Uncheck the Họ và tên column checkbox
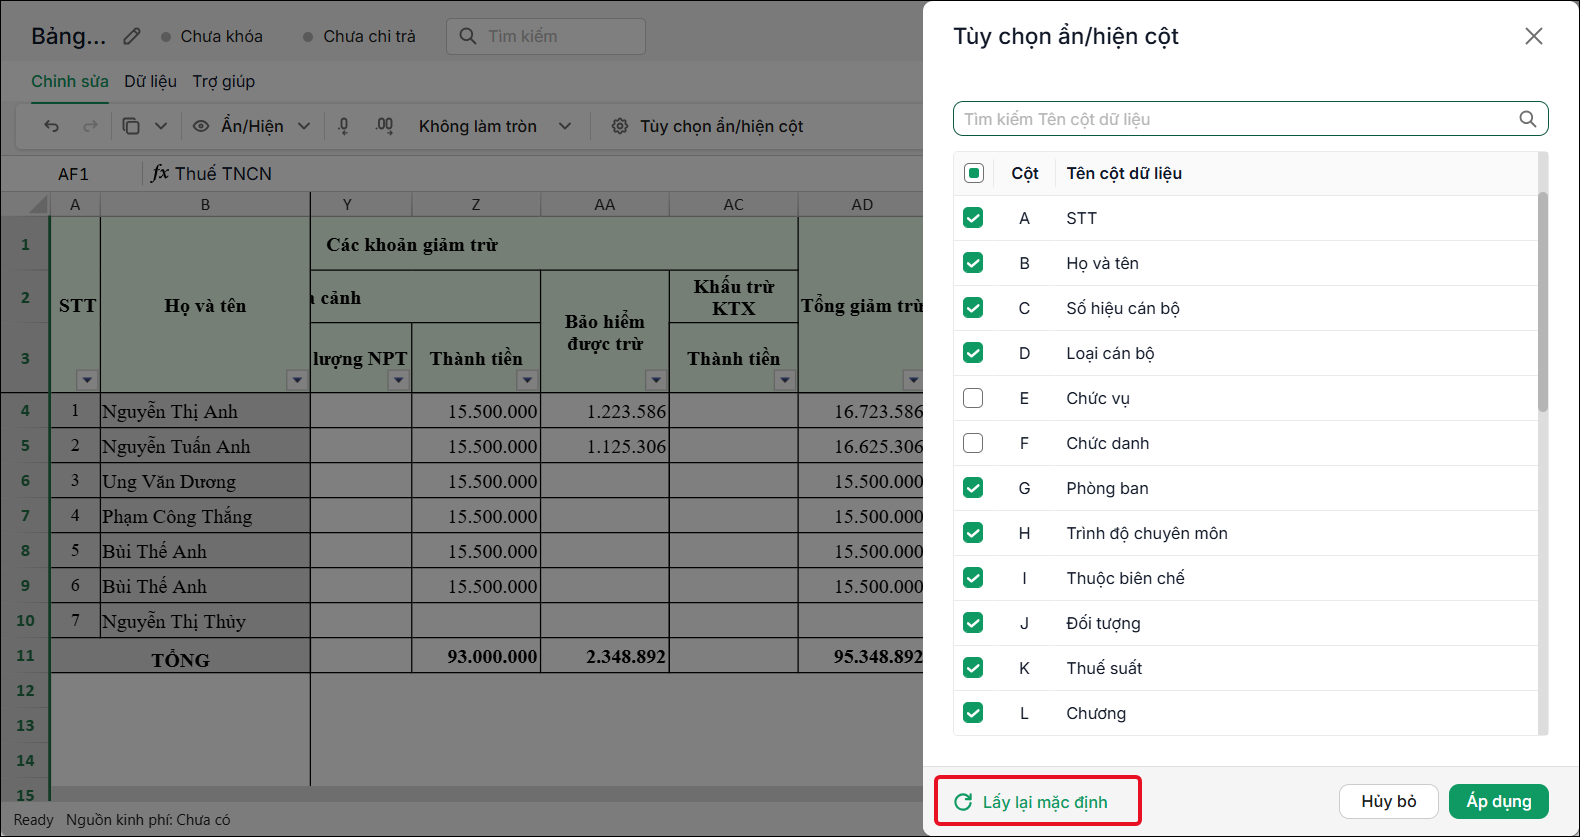The height and width of the screenshot is (837, 1580). coord(973,263)
